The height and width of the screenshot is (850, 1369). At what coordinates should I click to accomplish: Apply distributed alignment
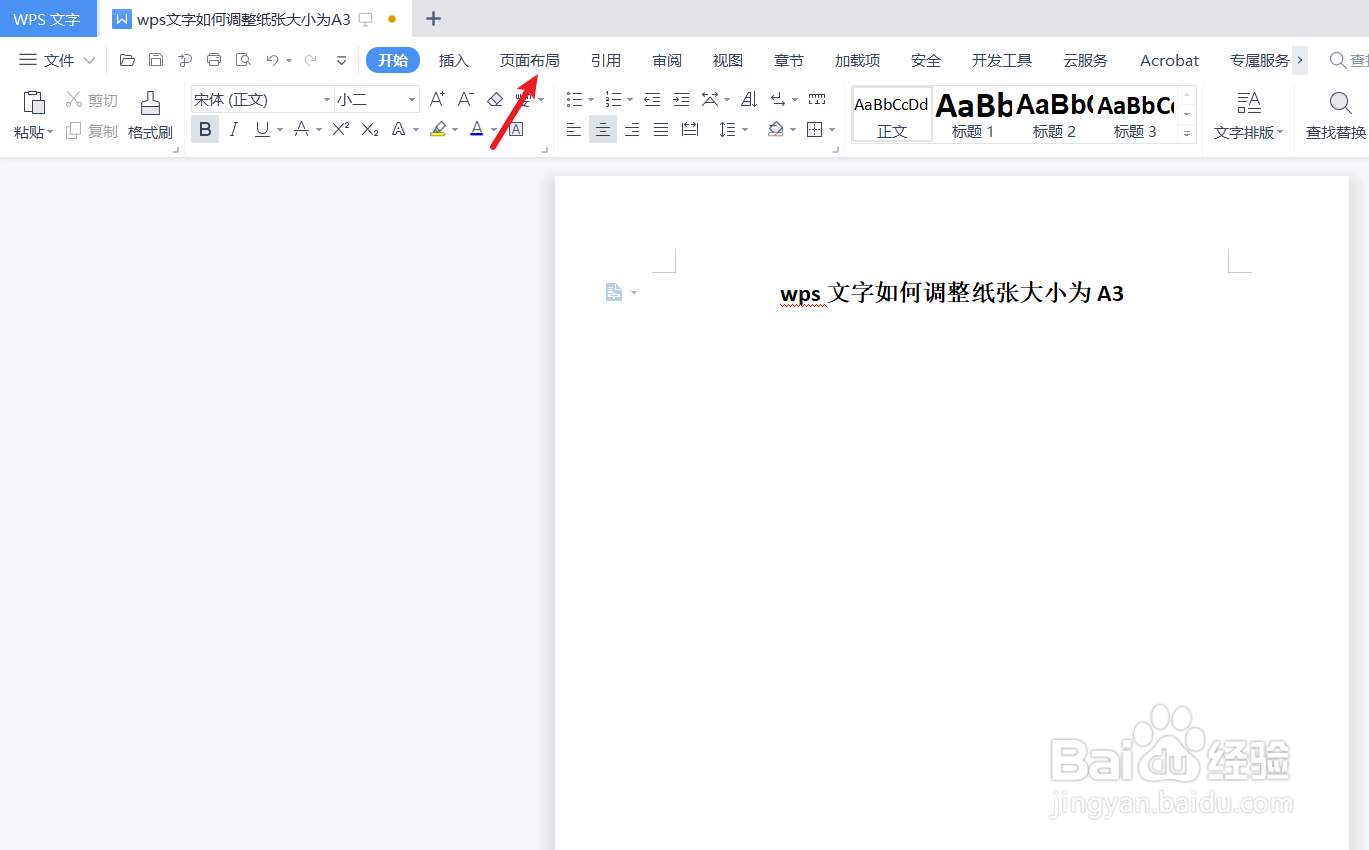(690, 129)
